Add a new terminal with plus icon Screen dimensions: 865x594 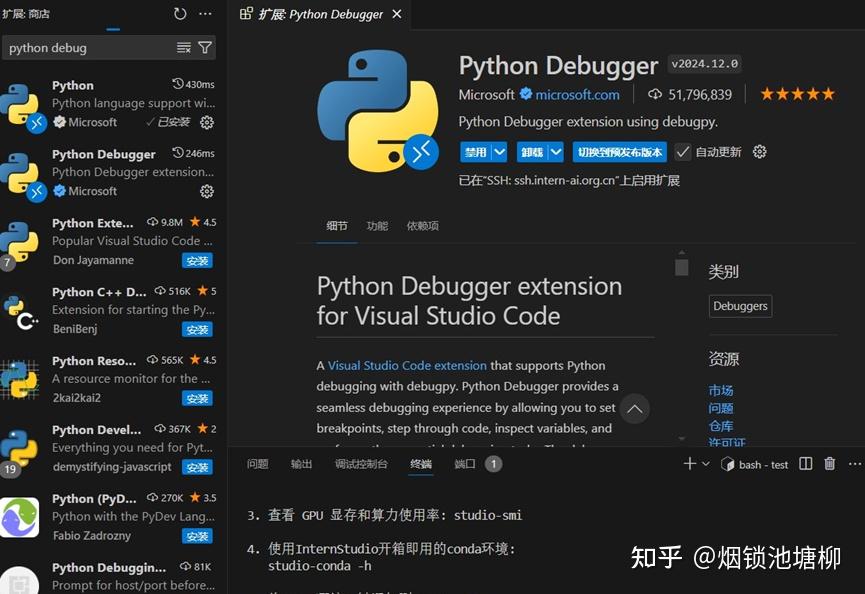(689, 464)
